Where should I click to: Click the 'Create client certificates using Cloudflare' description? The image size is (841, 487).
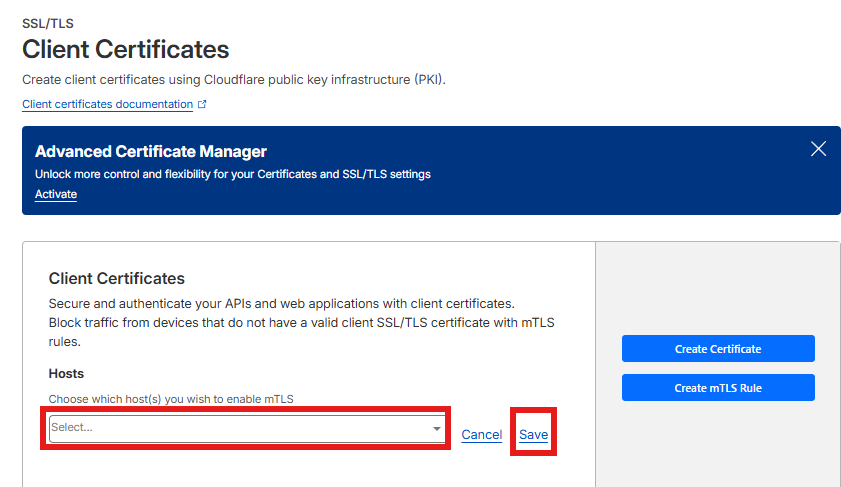(x=234, y=80)
